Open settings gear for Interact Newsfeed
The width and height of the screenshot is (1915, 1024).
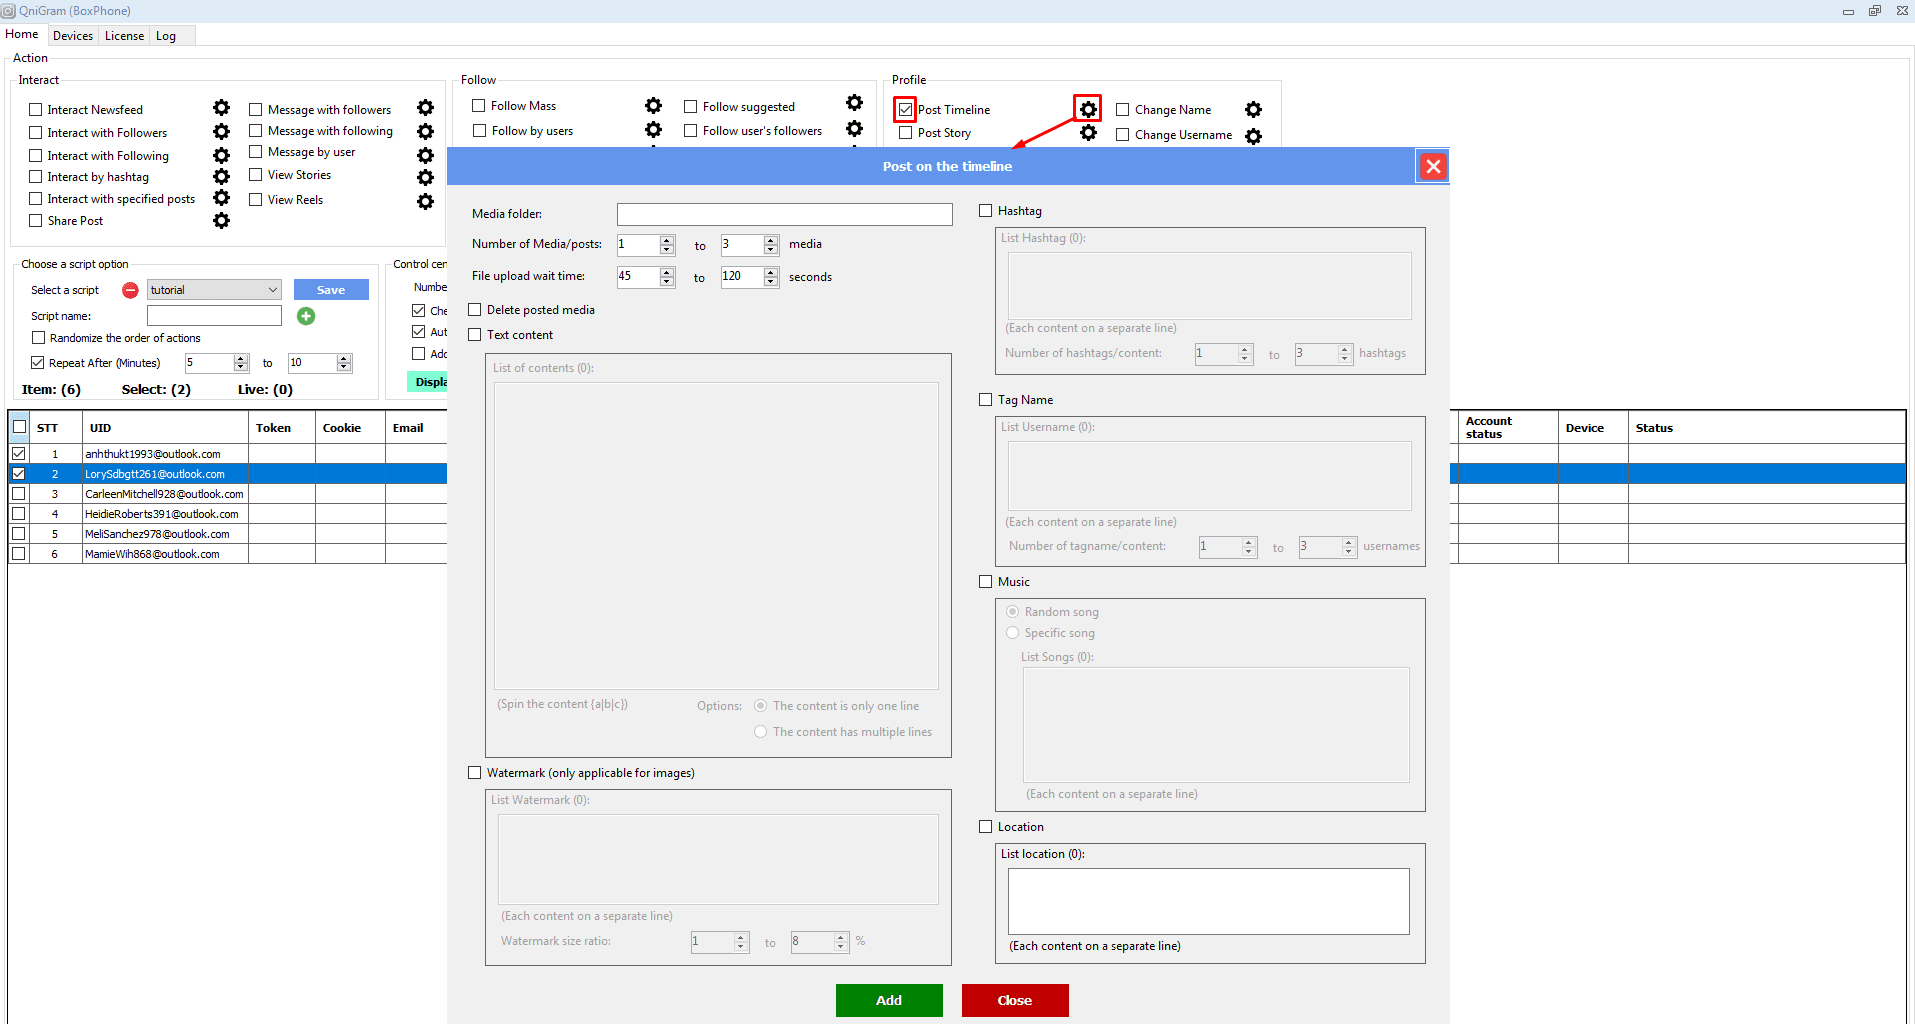pyautogui.click(x=221, y=108)
